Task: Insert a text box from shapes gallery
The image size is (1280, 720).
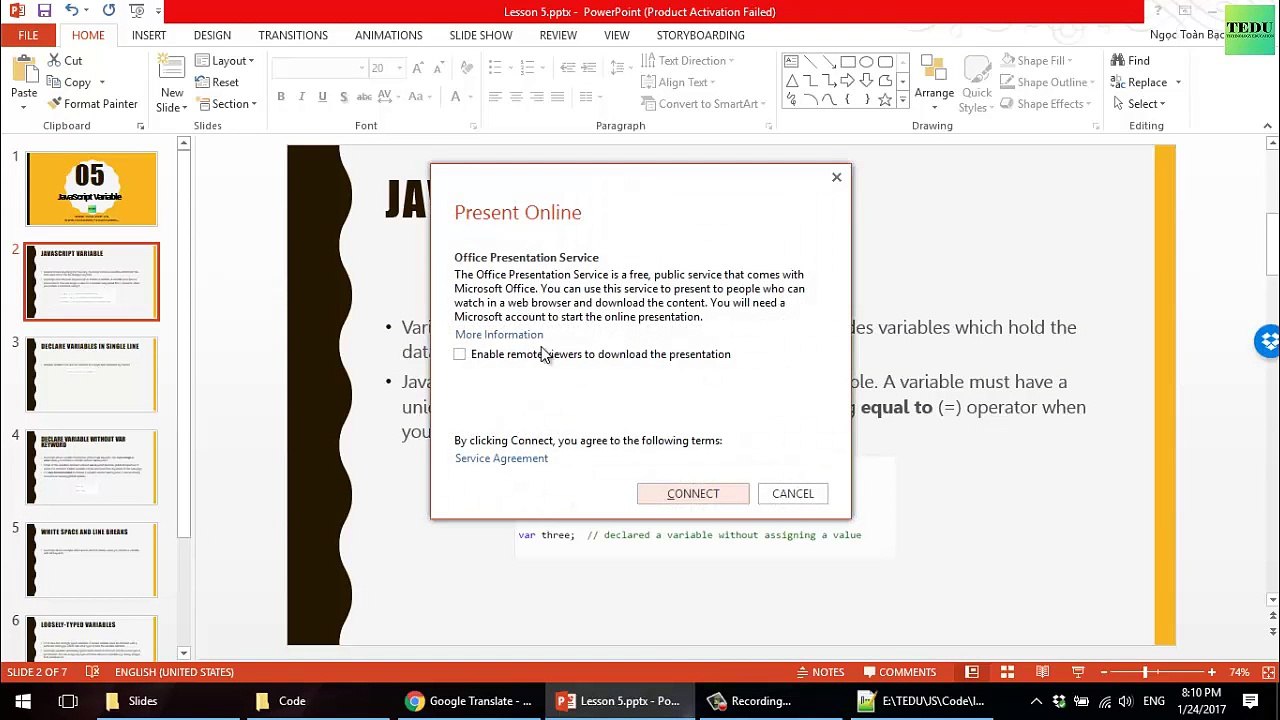Action: [x=791, y=62]
